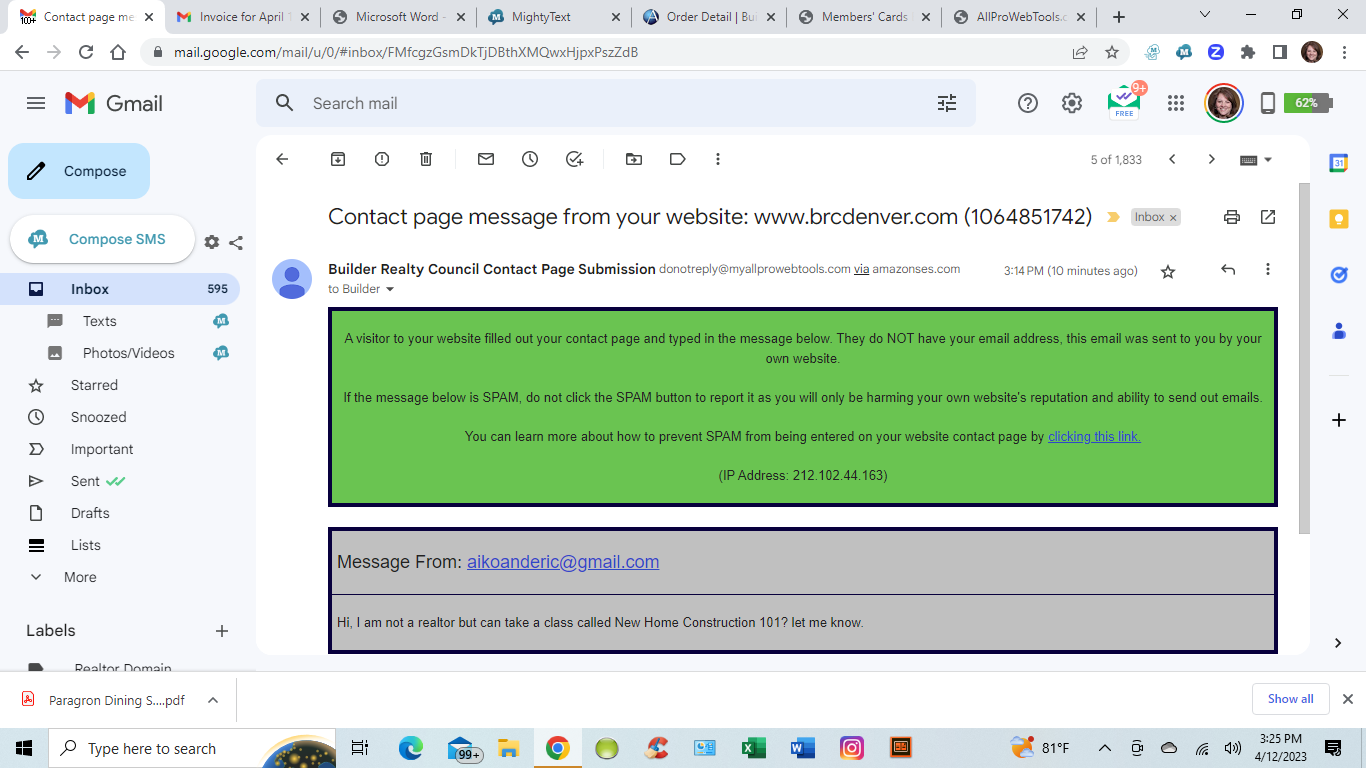Archive this email
This screenshot has height=768, width=1366.
(x=338, y=159)
